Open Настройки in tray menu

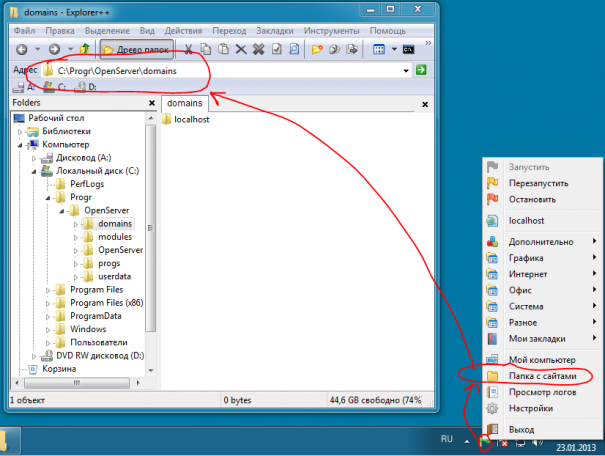531,409
